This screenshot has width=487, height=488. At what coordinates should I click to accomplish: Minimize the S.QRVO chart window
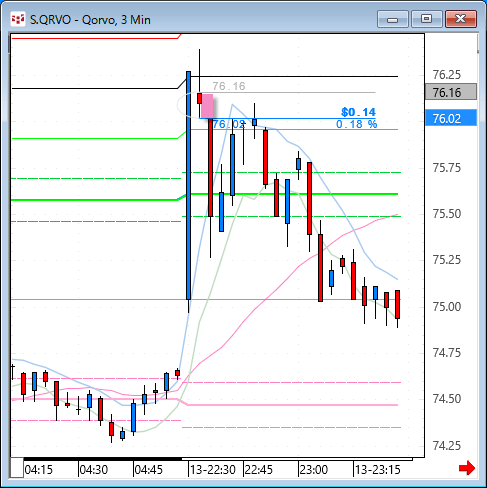pyautogui.click(x=393, y=19)
